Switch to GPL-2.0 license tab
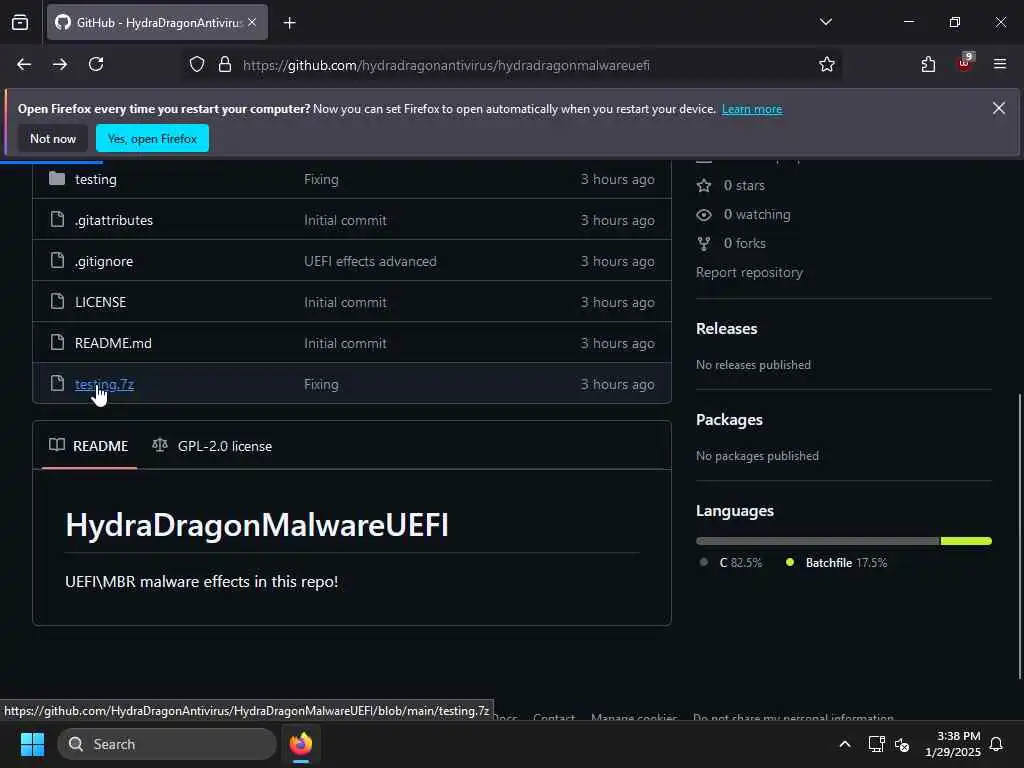The height and width of the screenshot is (768, 1024). [x=212, y=446]
